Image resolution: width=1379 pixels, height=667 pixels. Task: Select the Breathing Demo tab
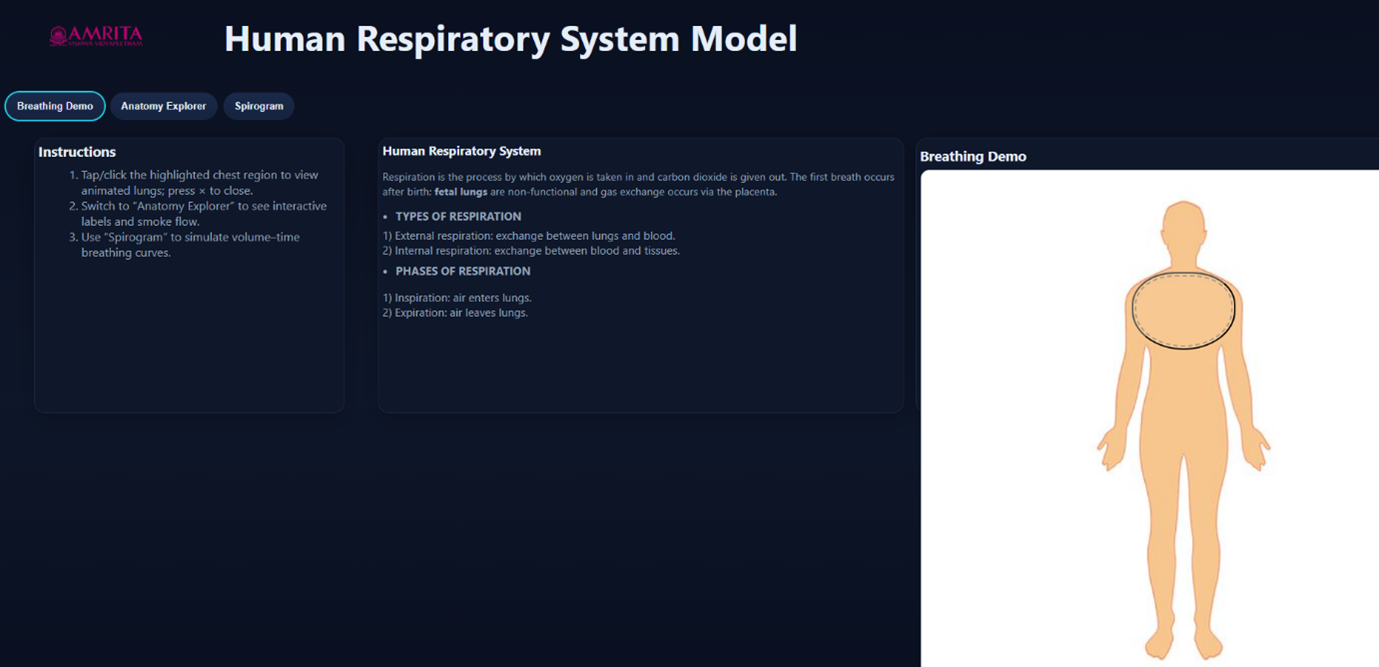pyautogui.click(x=55, y=106)
